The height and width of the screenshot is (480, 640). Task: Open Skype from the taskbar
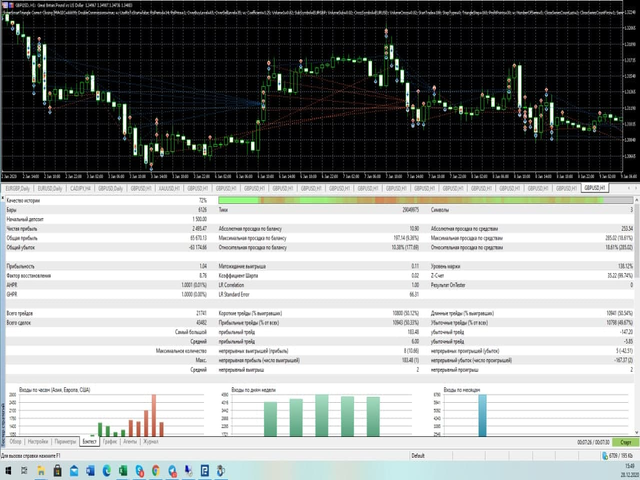coord(140,471)
